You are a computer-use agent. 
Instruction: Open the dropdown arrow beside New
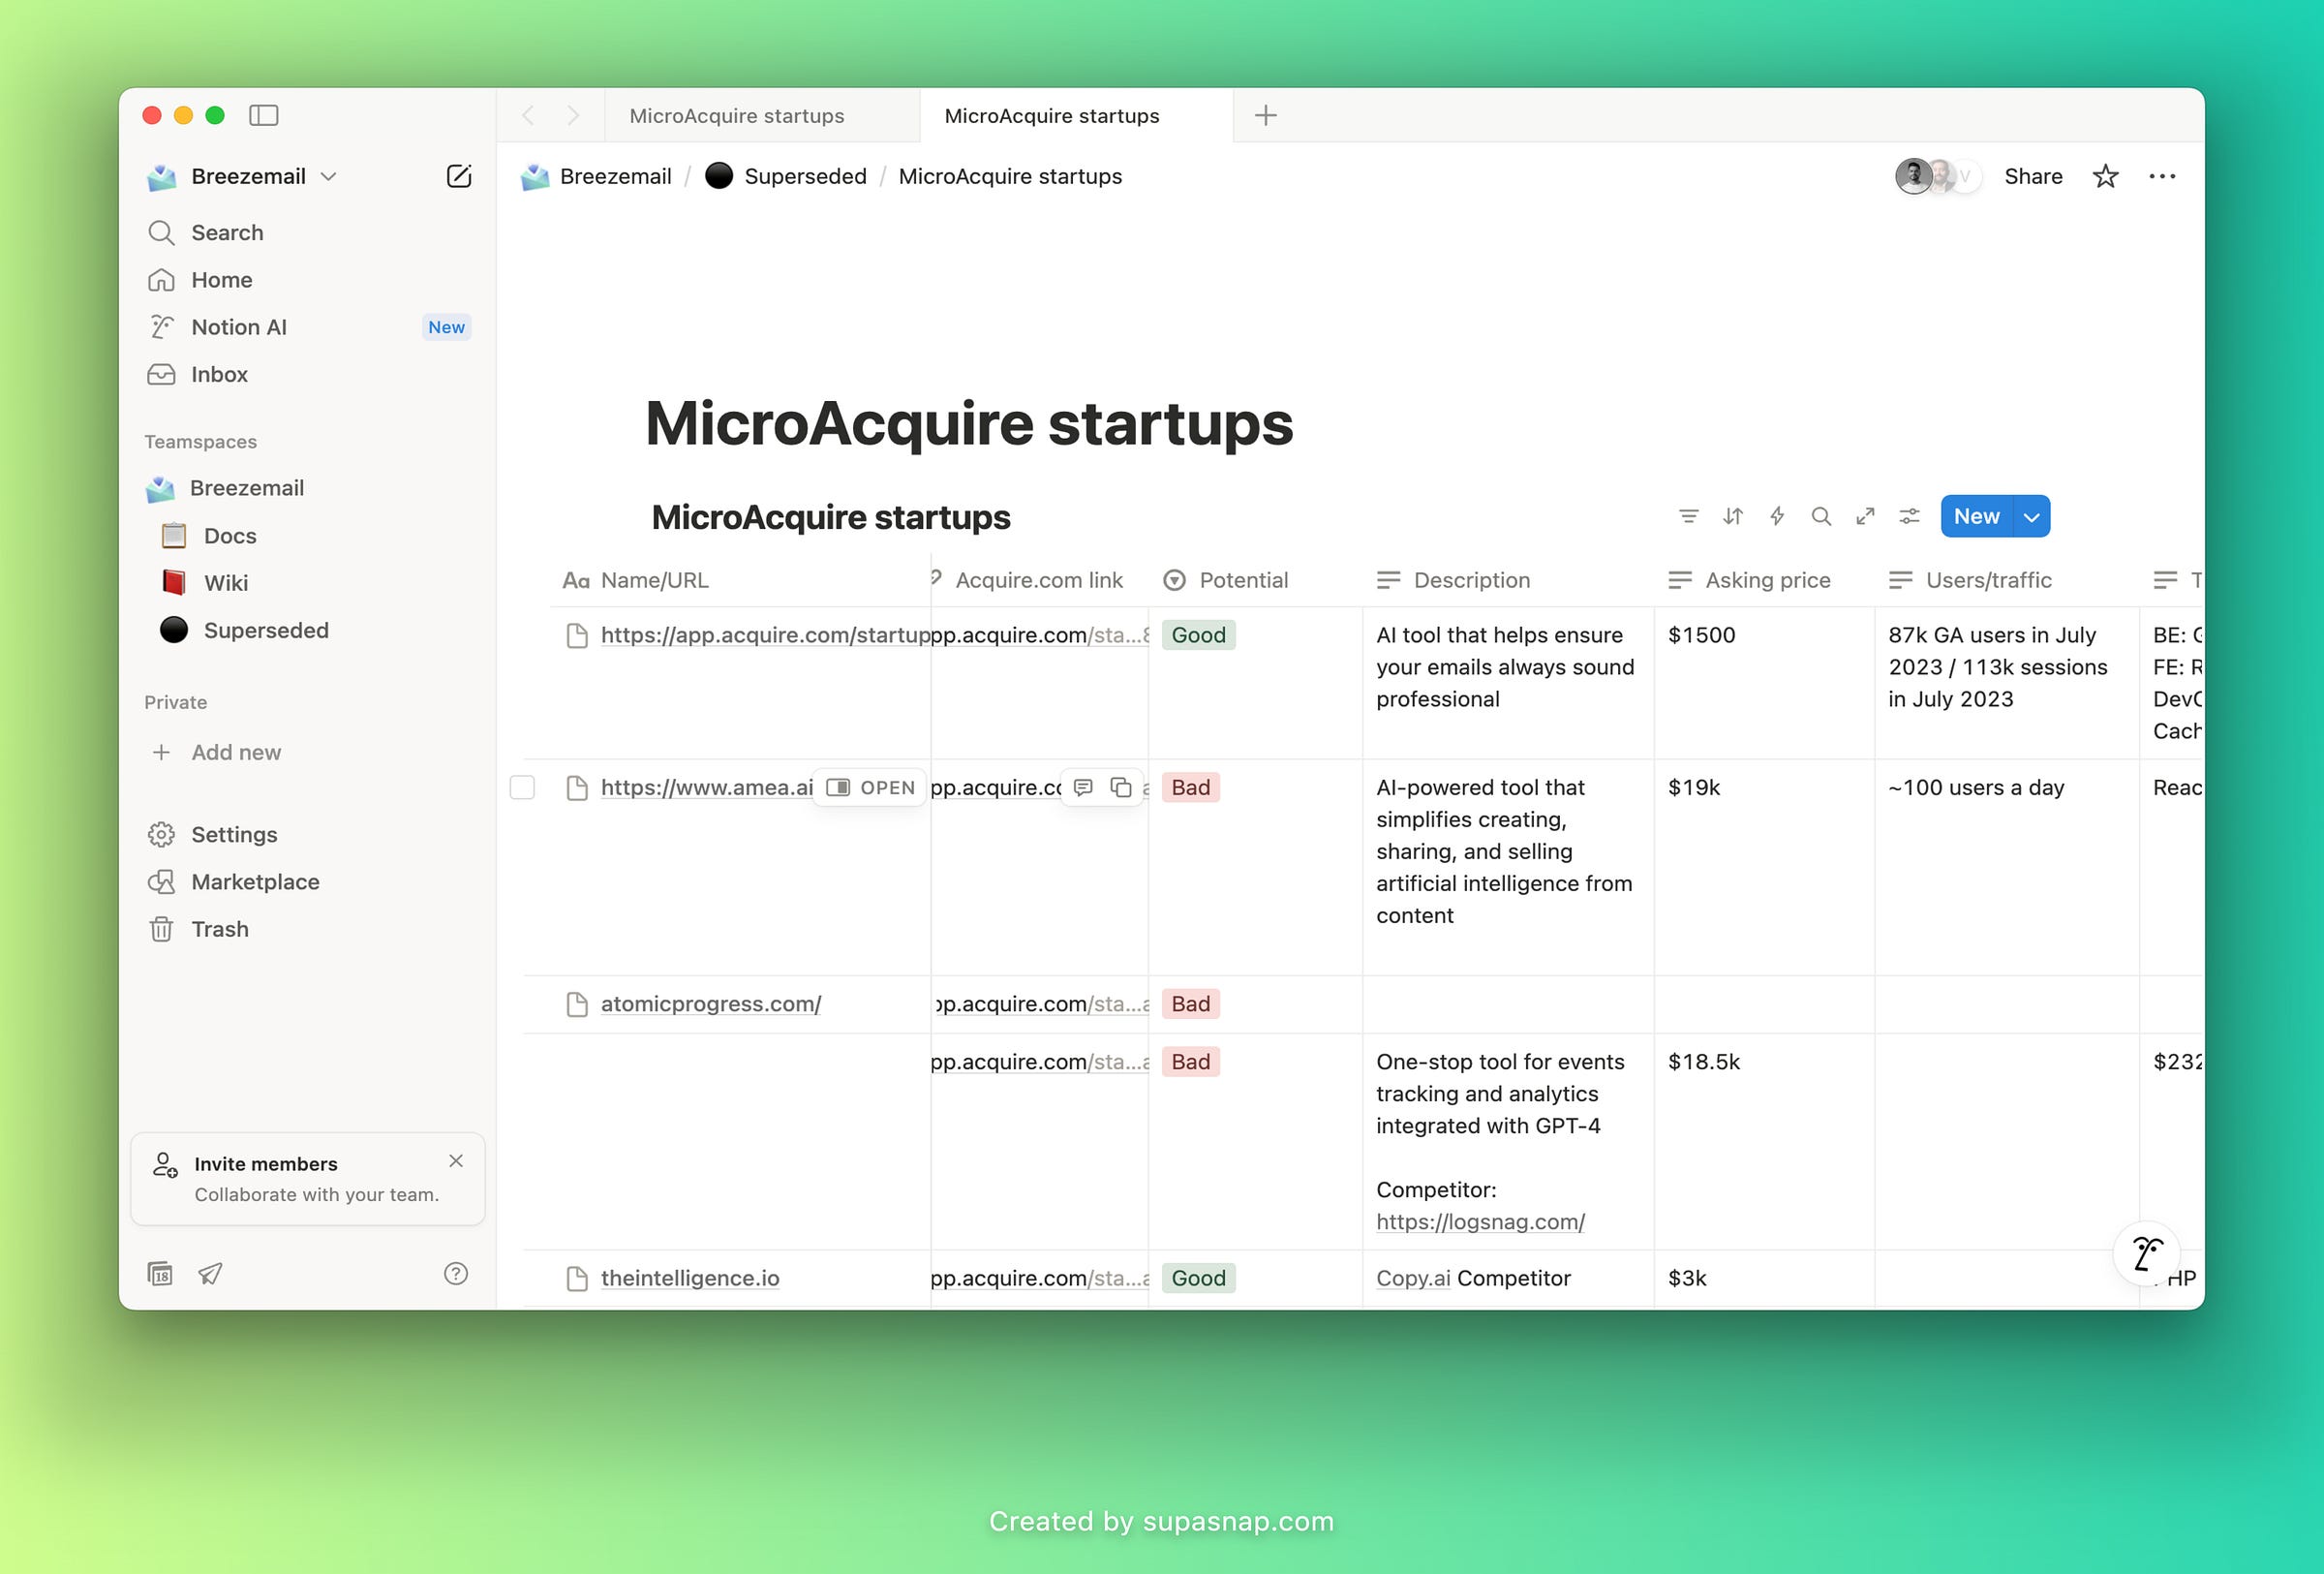(2031, 517)
